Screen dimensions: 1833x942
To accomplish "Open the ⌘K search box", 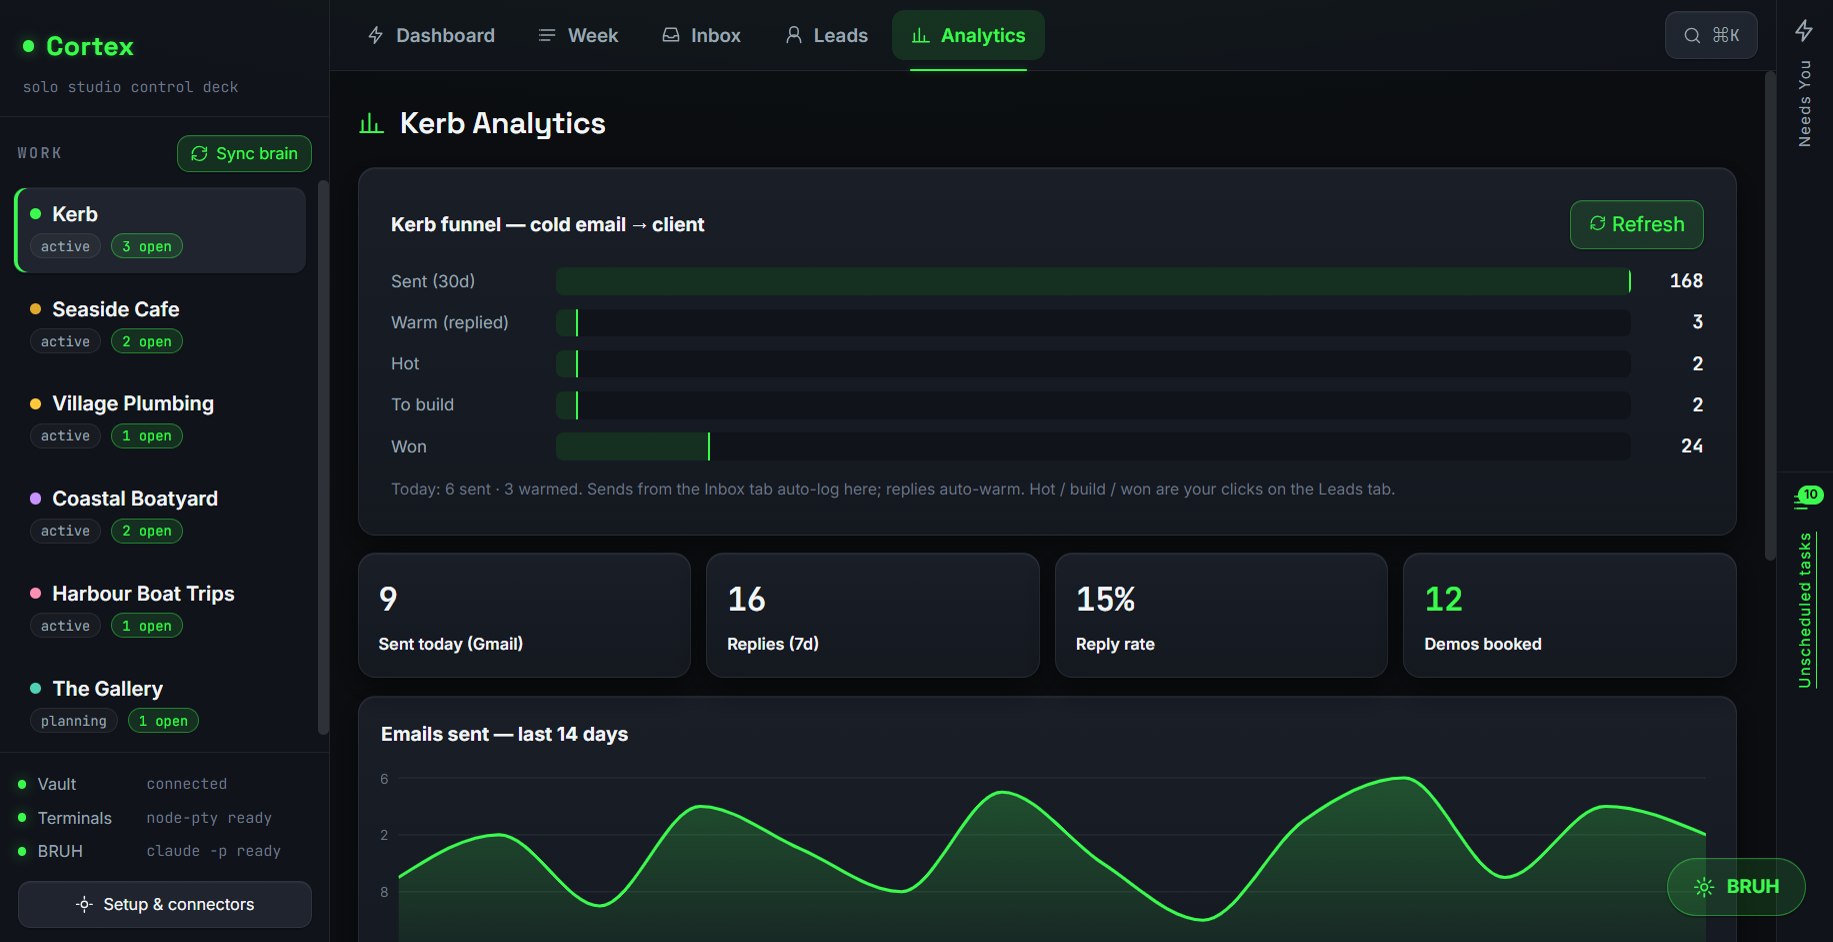I will point(1711,35).
